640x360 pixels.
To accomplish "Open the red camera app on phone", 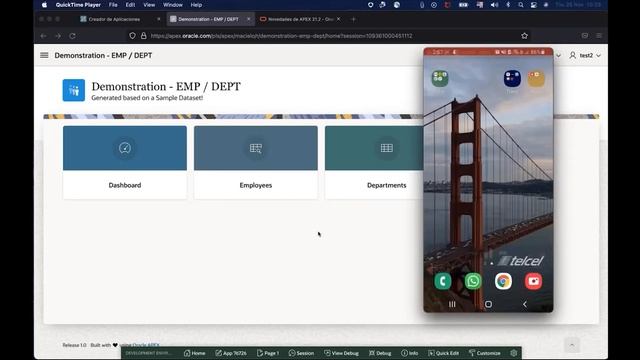I will (533, 281).
